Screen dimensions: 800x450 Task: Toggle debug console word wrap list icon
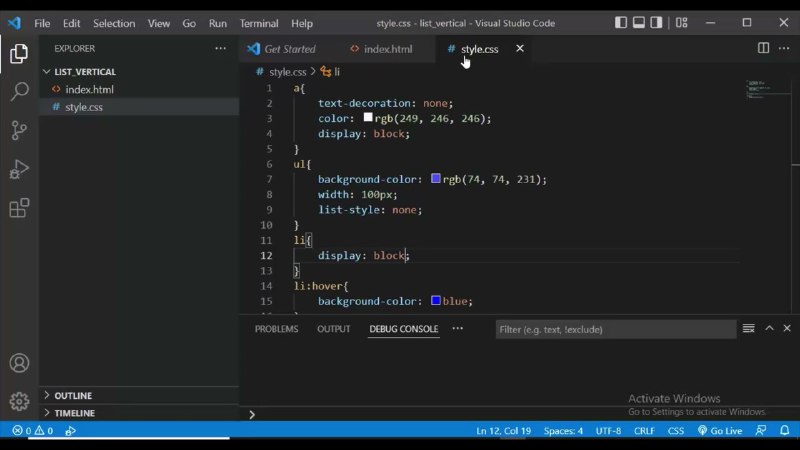coord(748,329)
